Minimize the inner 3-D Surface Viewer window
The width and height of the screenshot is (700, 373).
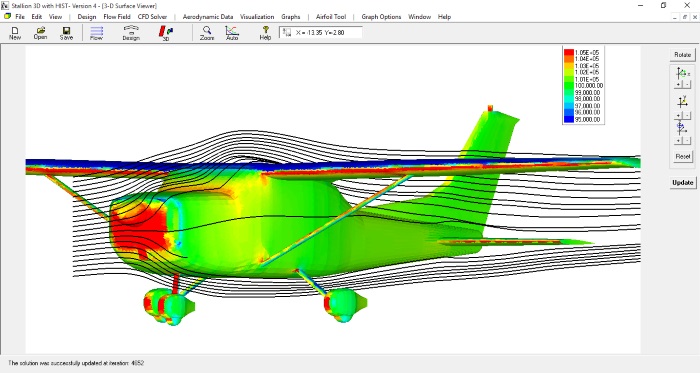tap(675, 17)
